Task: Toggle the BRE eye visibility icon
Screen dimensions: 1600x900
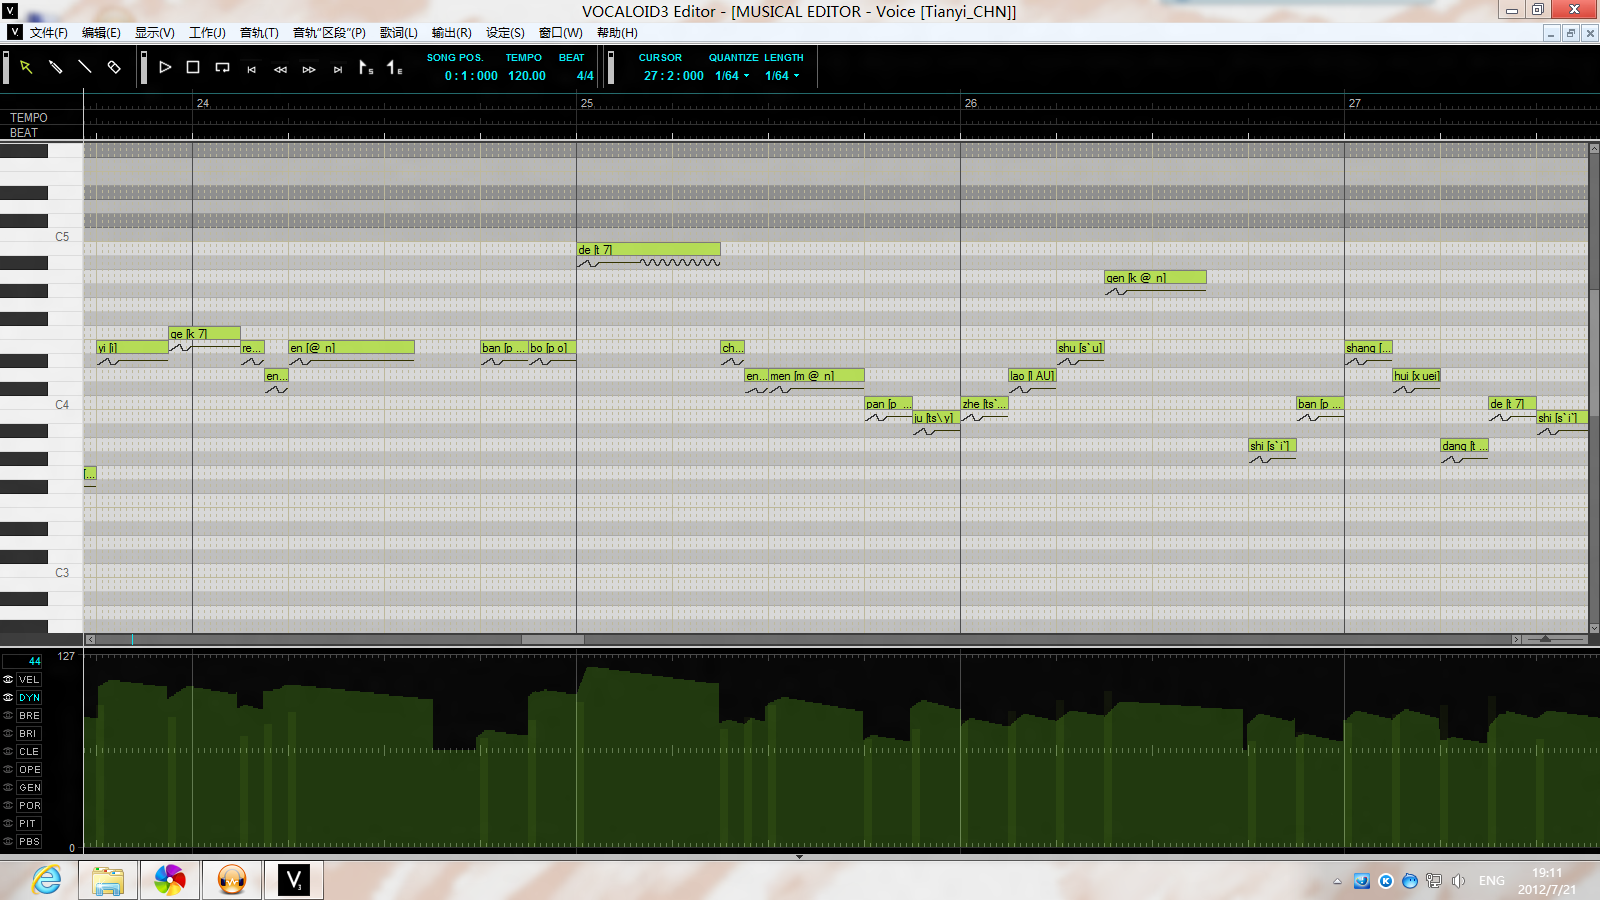Action: [x=8, y=715]
